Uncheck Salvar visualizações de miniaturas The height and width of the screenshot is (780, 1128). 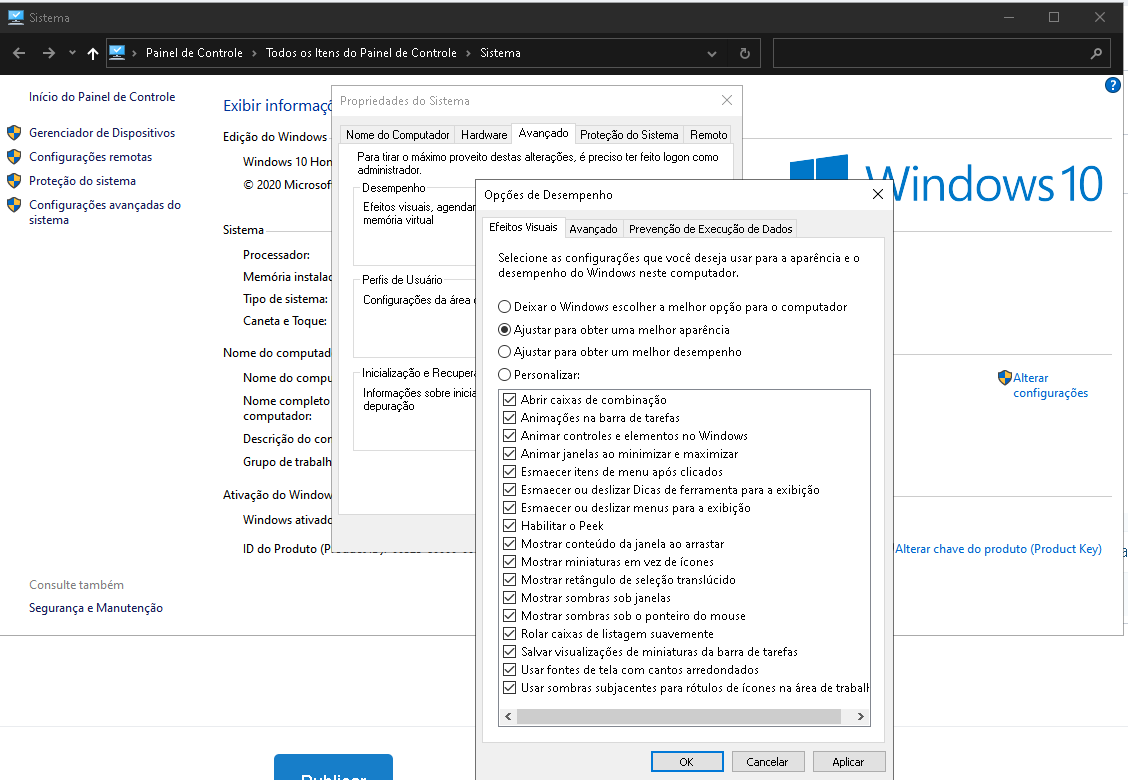(x=509, y=651)
